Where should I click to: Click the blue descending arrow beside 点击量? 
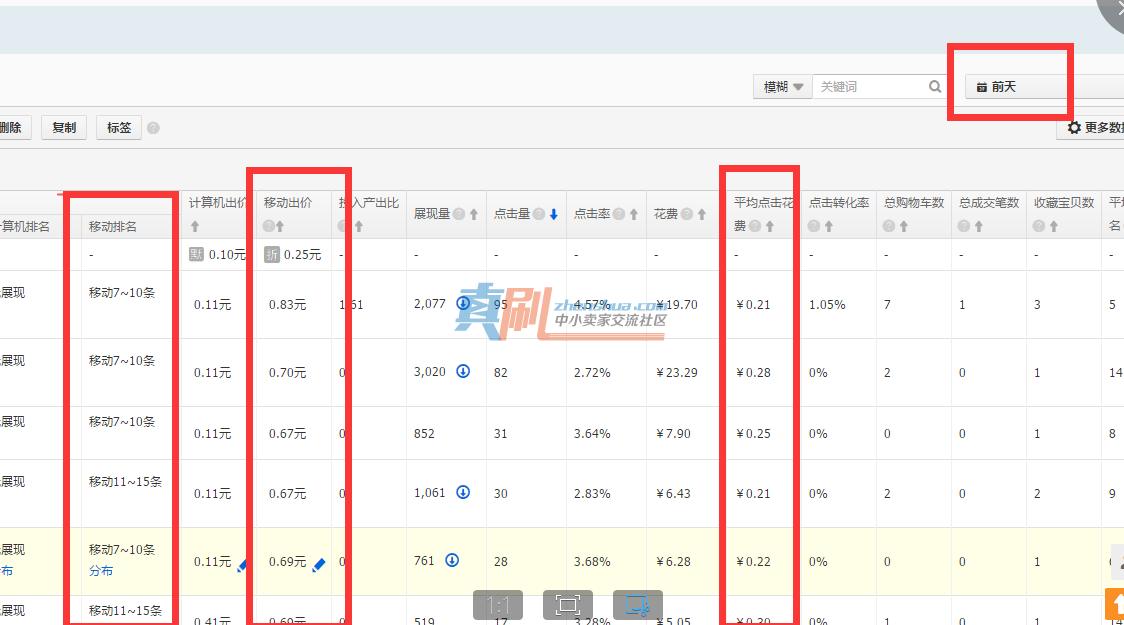coord(553,214)
